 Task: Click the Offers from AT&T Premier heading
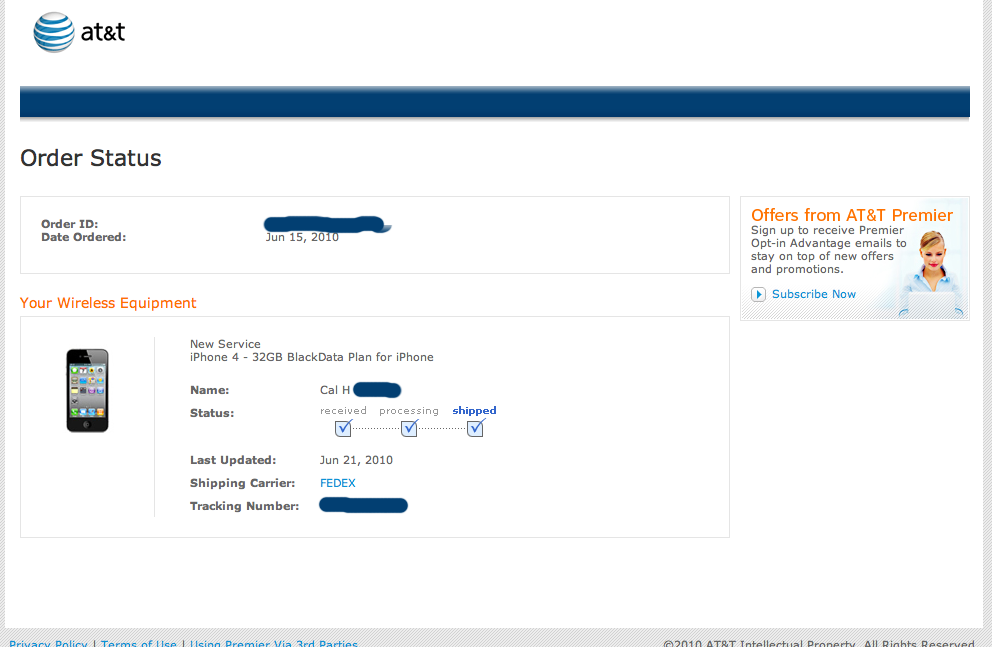852,215
